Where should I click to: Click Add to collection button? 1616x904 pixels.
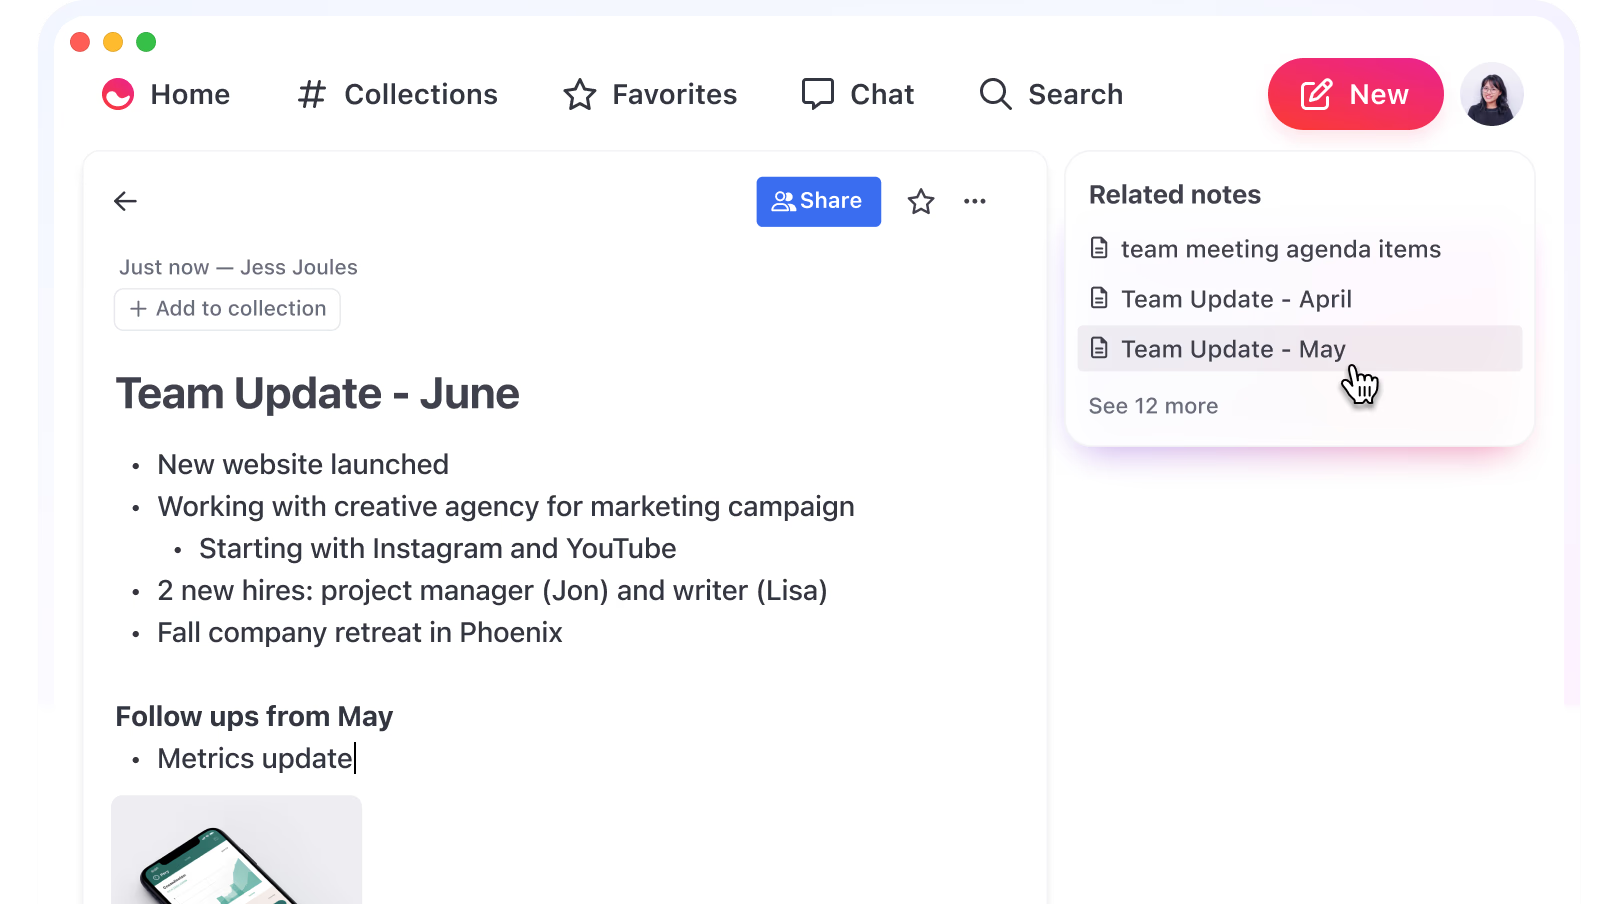227,309
